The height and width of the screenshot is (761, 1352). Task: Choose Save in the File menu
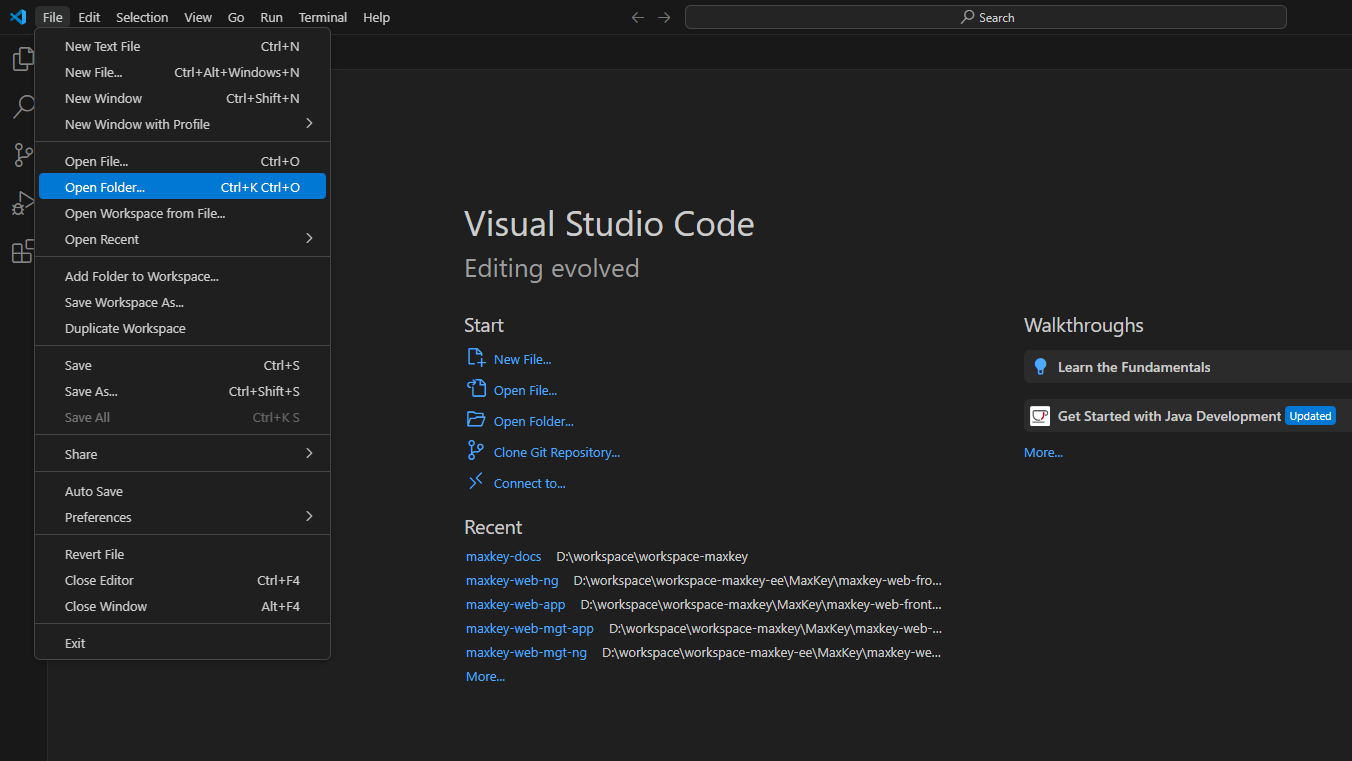point(182,365)
